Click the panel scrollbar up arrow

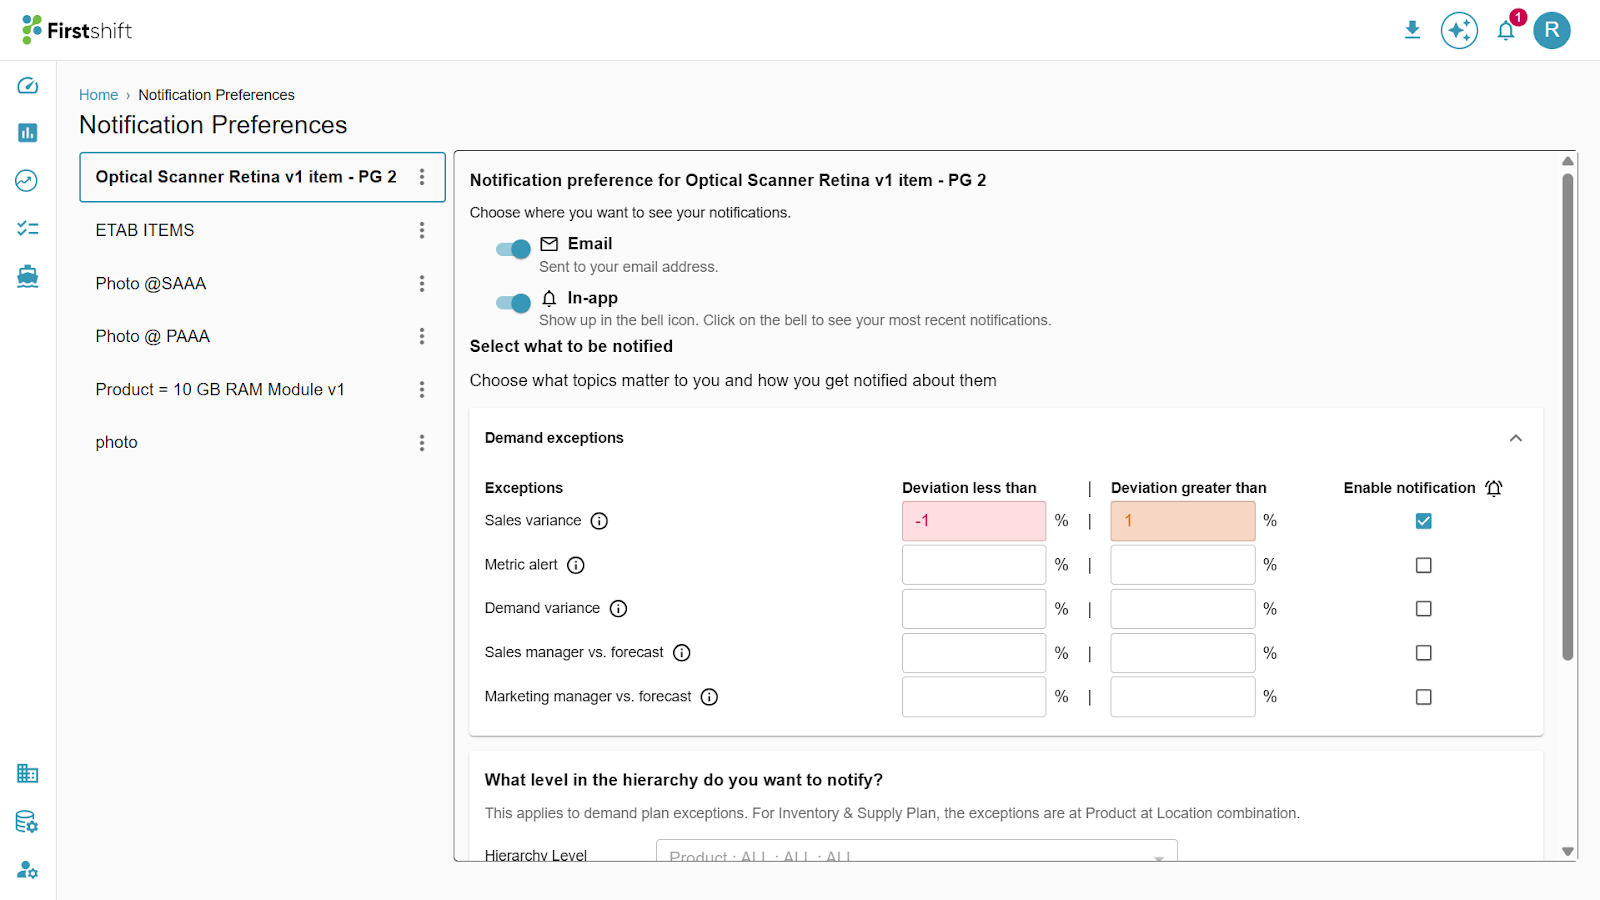[x=1568, y=161]
